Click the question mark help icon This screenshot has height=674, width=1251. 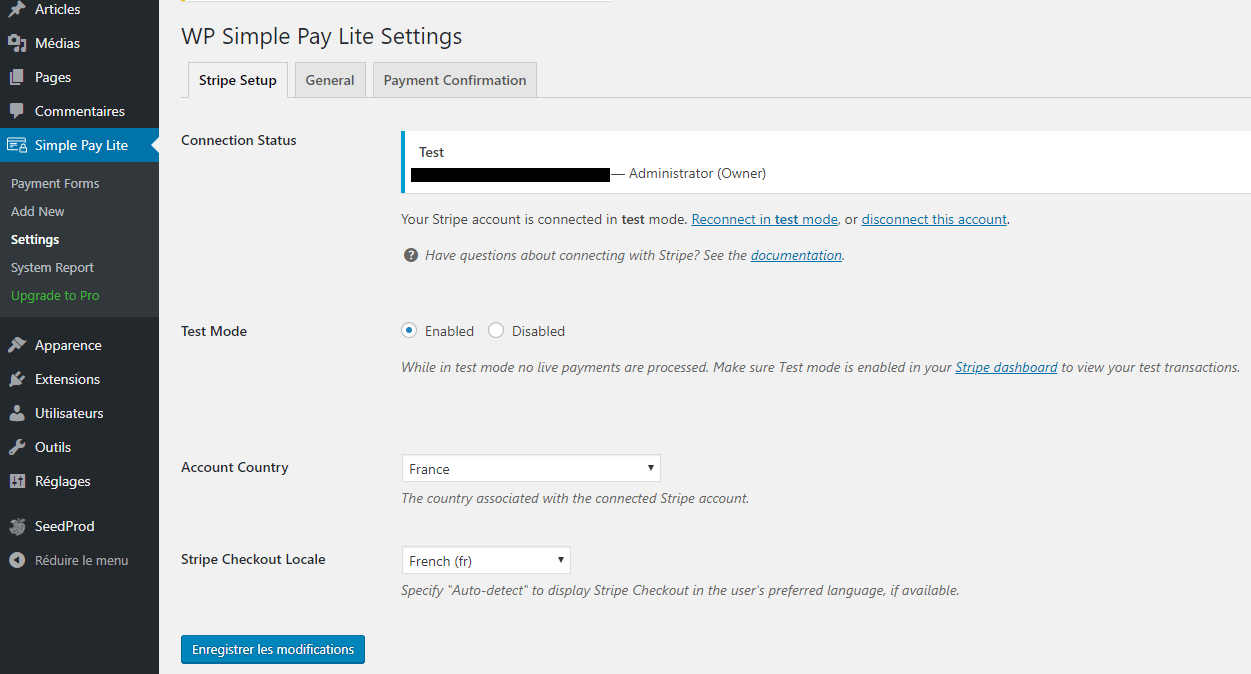coord(410,255)
